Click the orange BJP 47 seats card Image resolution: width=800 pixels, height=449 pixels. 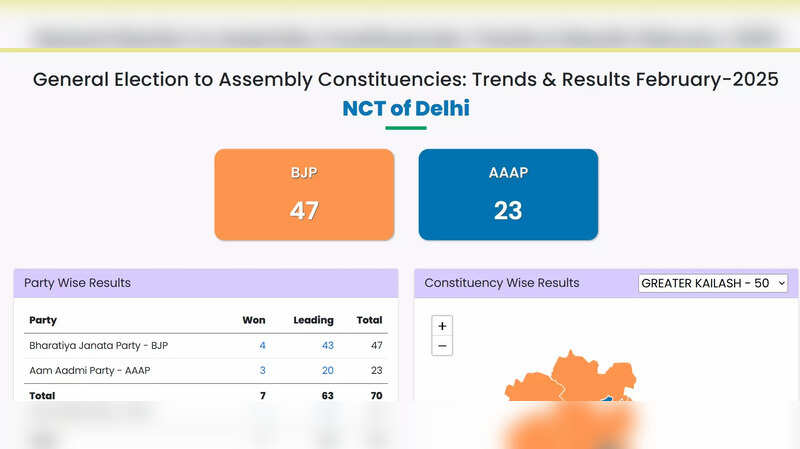304,195
